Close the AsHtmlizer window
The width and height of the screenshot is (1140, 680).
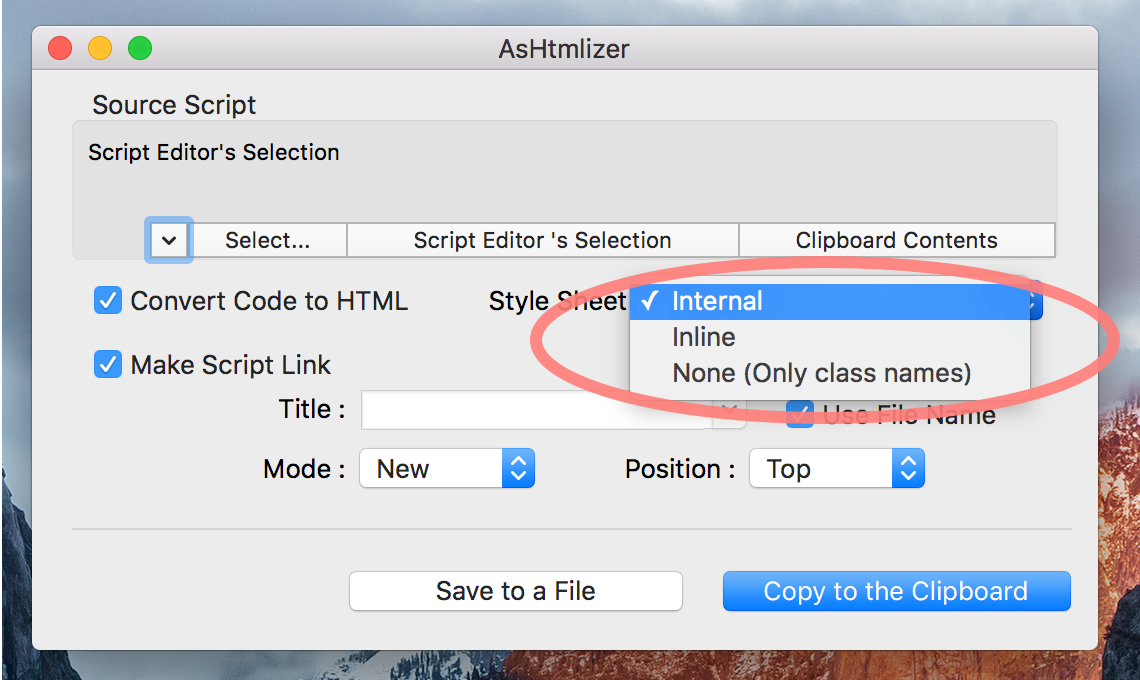coord(60,48)
